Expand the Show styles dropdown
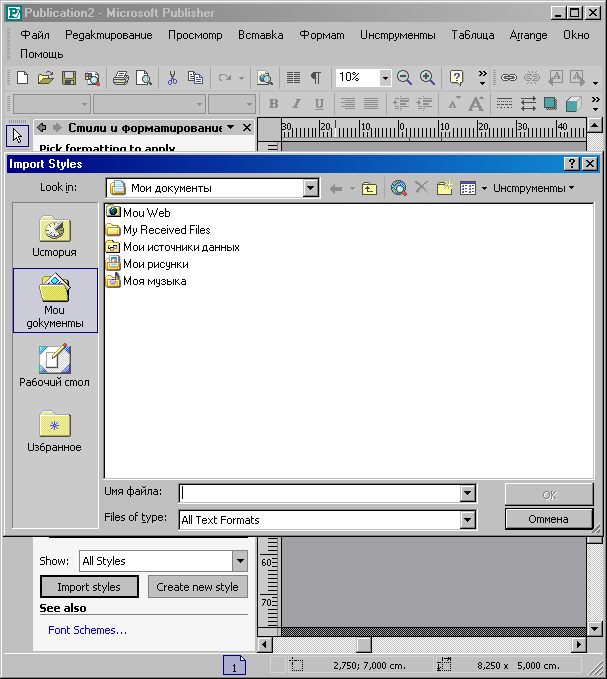 pos(240,561)
